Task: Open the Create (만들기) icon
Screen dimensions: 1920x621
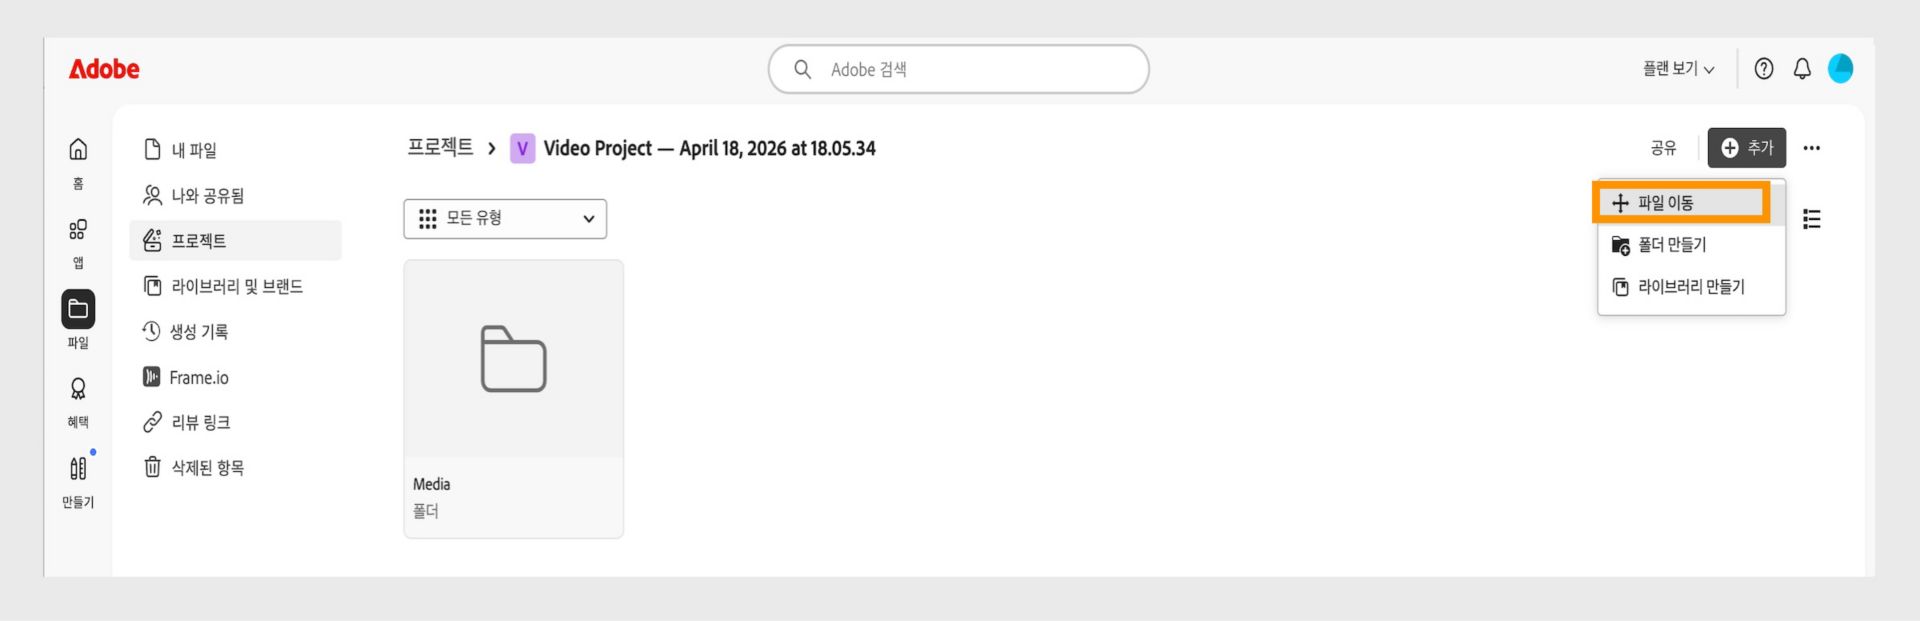Action: click(78, 468)
